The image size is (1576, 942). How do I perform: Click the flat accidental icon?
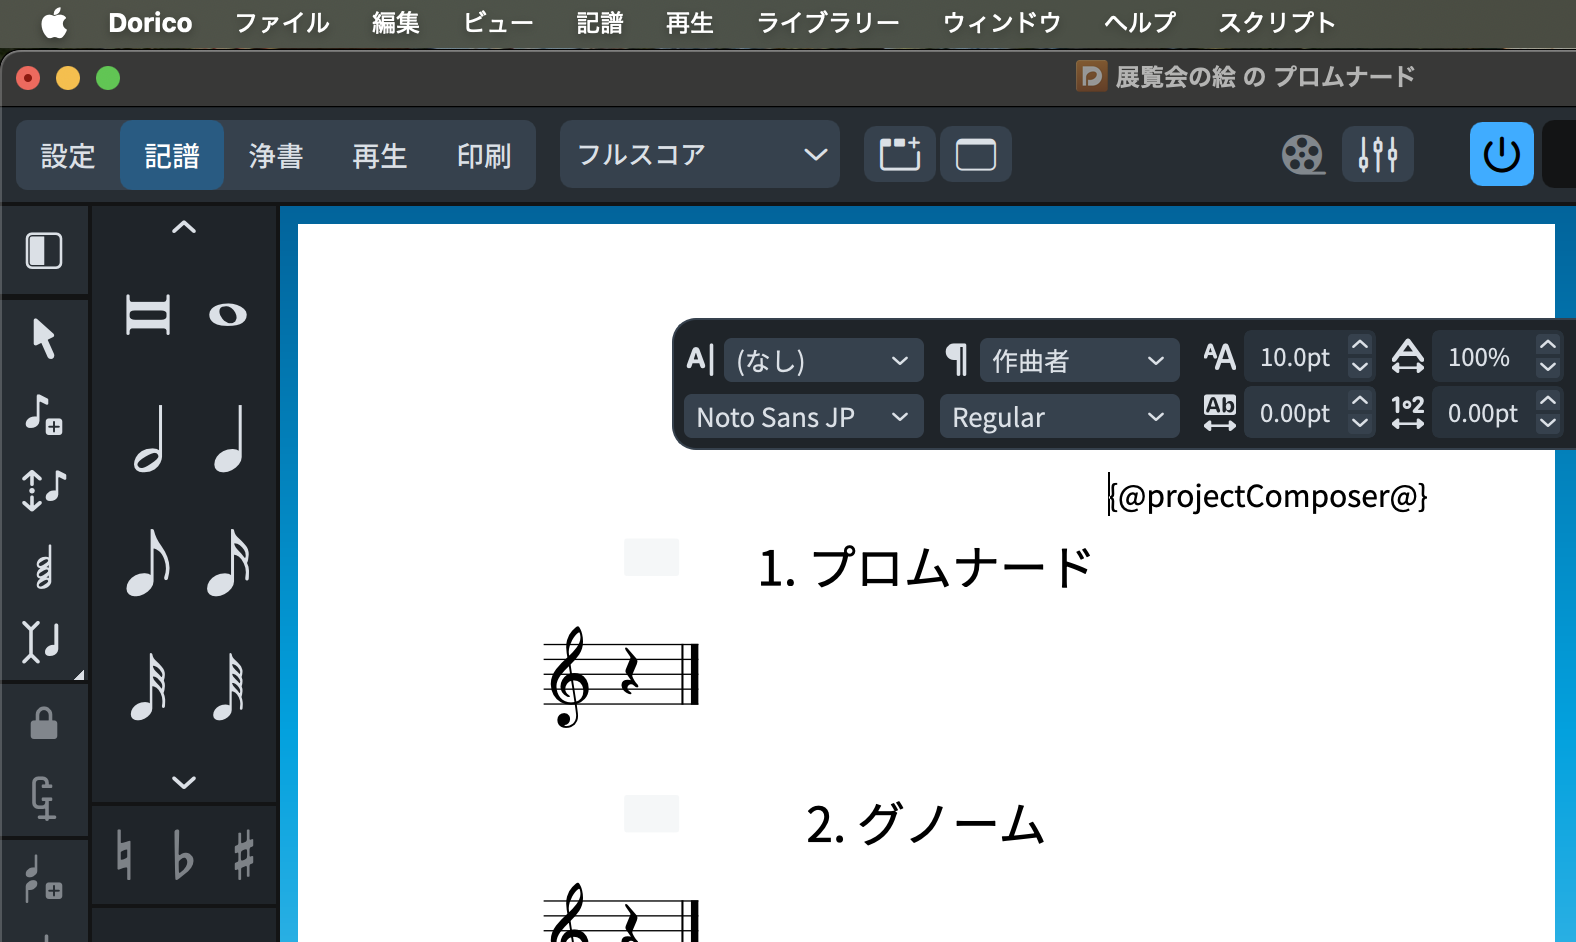tap(183, 856)
